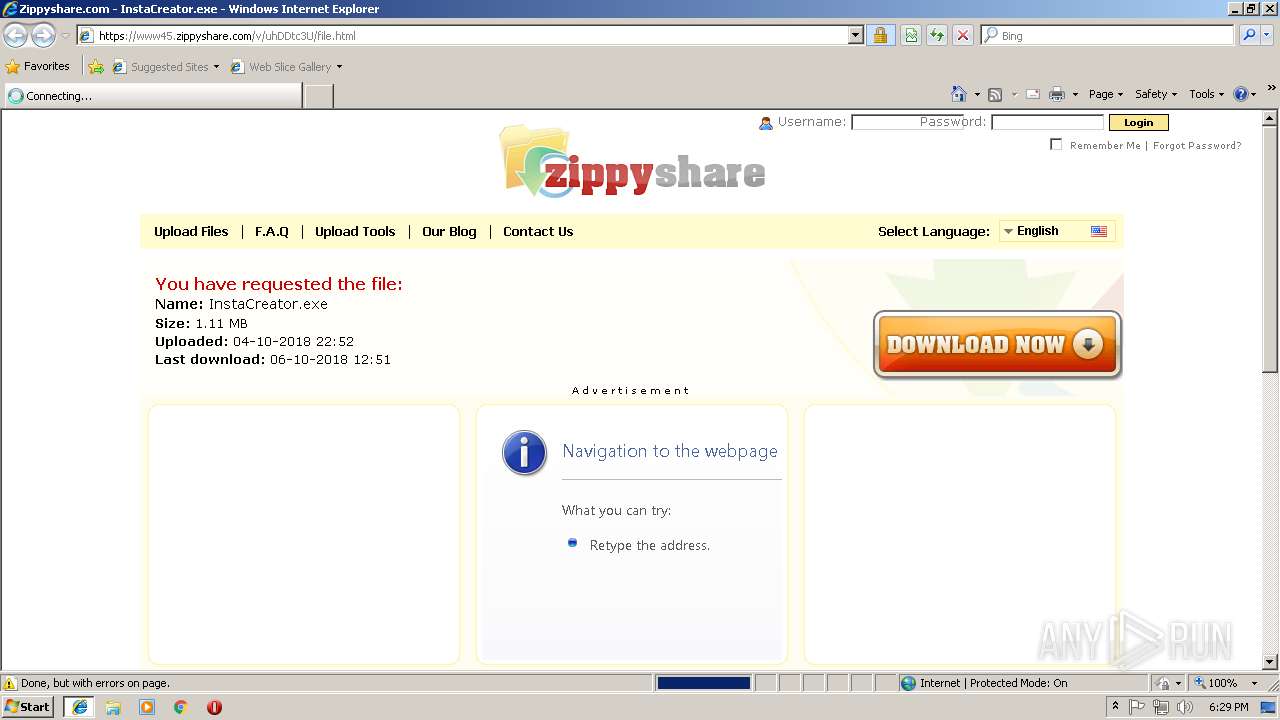Viewport: 1280px width, 720px height.
Task: Open the Suggested Sites dropdown
Action: click(166, 67)
